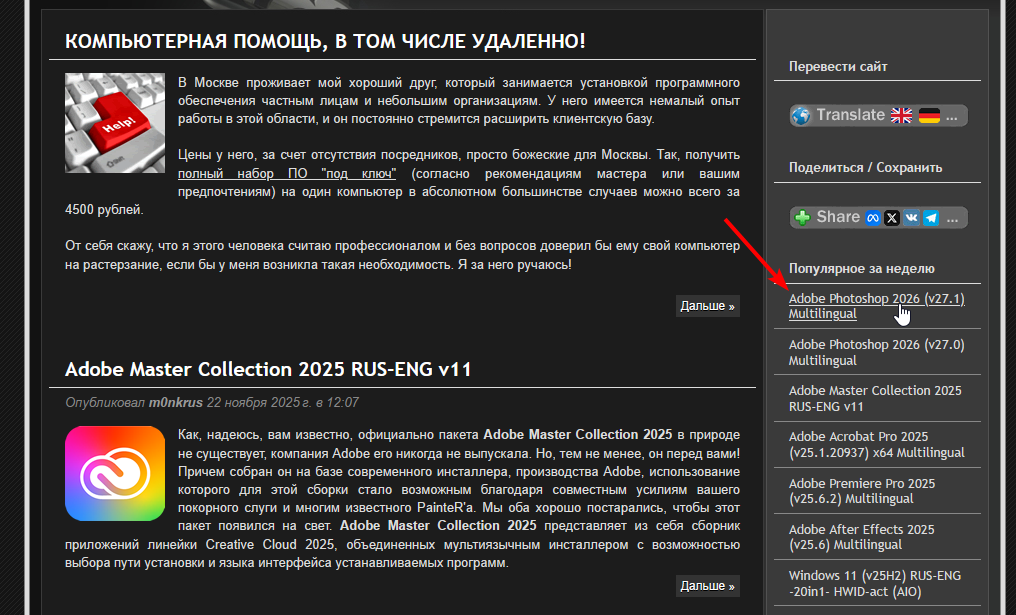The image size is (1016, 615).
Task: Open sidebar Adobe Master Collection 2025 RUS-ENG v11
Action: (x=875, y=399)
